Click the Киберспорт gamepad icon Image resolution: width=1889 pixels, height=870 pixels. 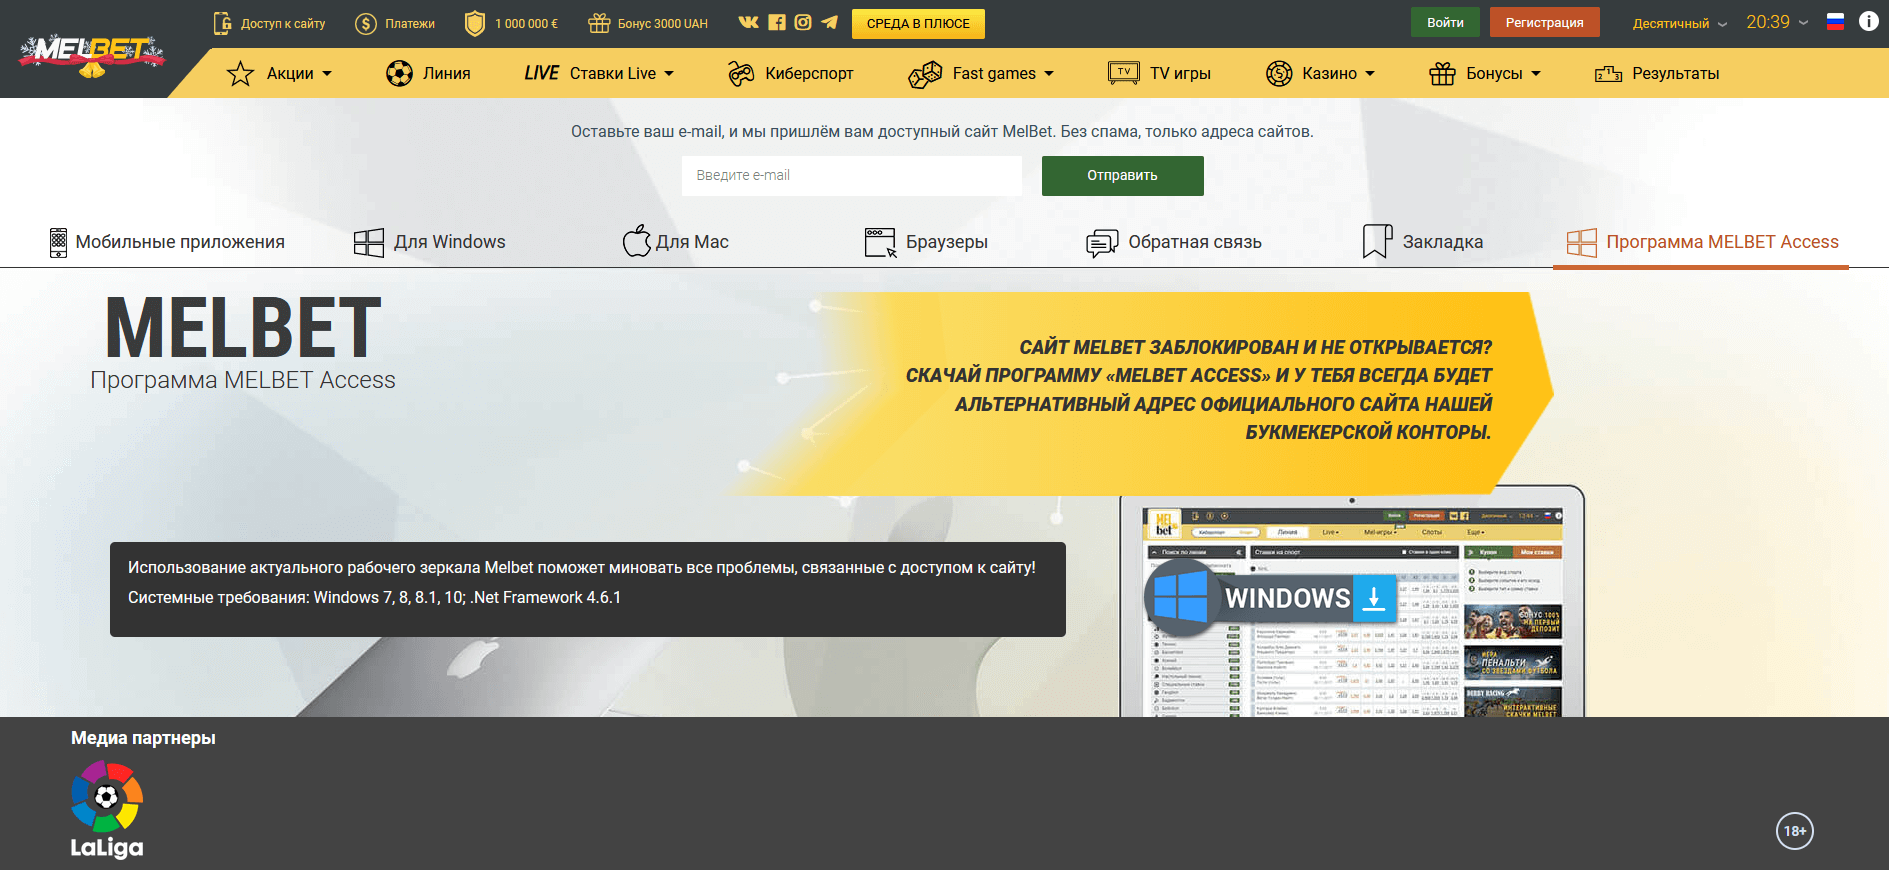tap(741, 73)
